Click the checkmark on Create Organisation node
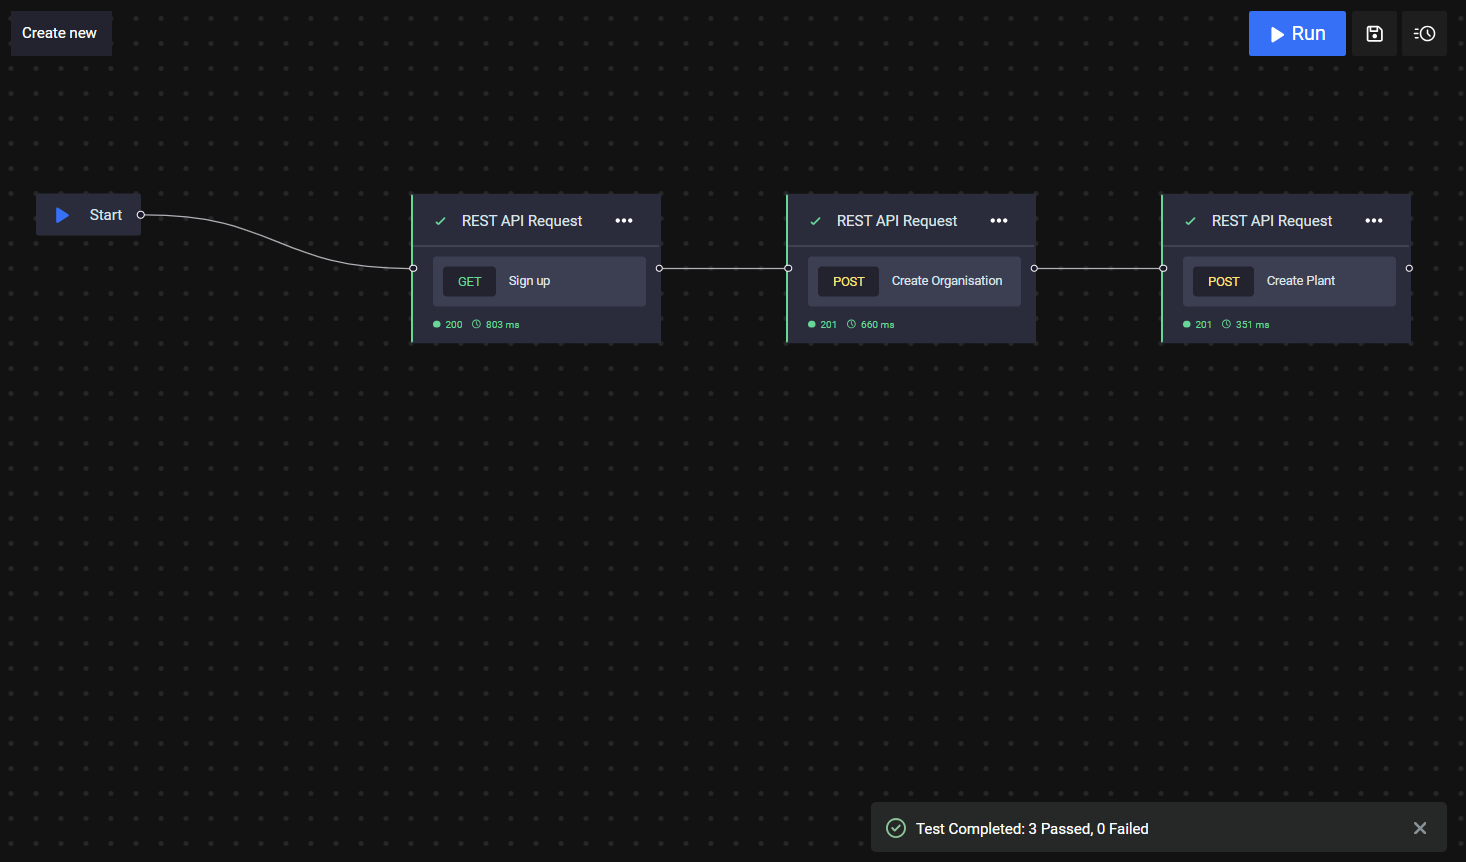The image size is (1466, 862). click(x=815, y=221)
